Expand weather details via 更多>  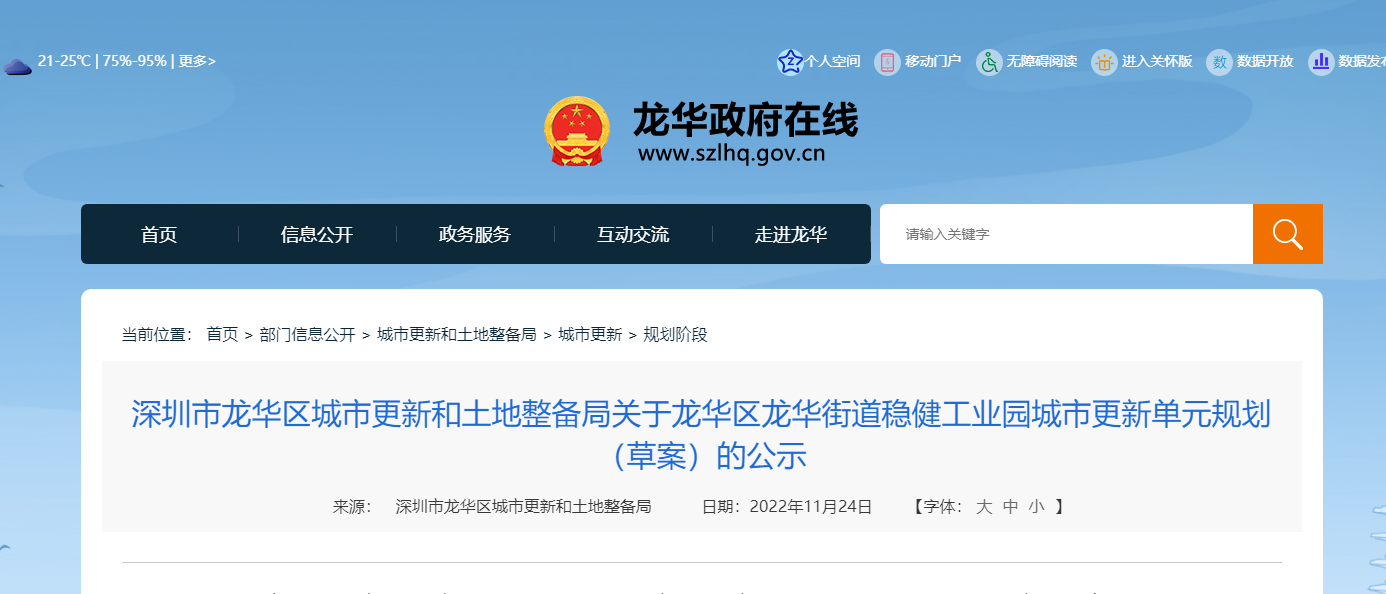point(197,61)
